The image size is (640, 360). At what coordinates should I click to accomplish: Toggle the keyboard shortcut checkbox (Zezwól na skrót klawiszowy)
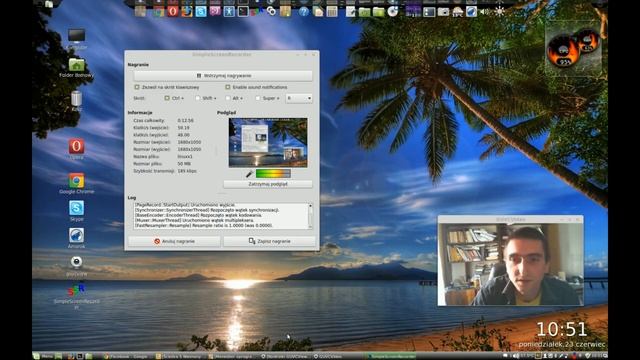click(x=137, y=87)
